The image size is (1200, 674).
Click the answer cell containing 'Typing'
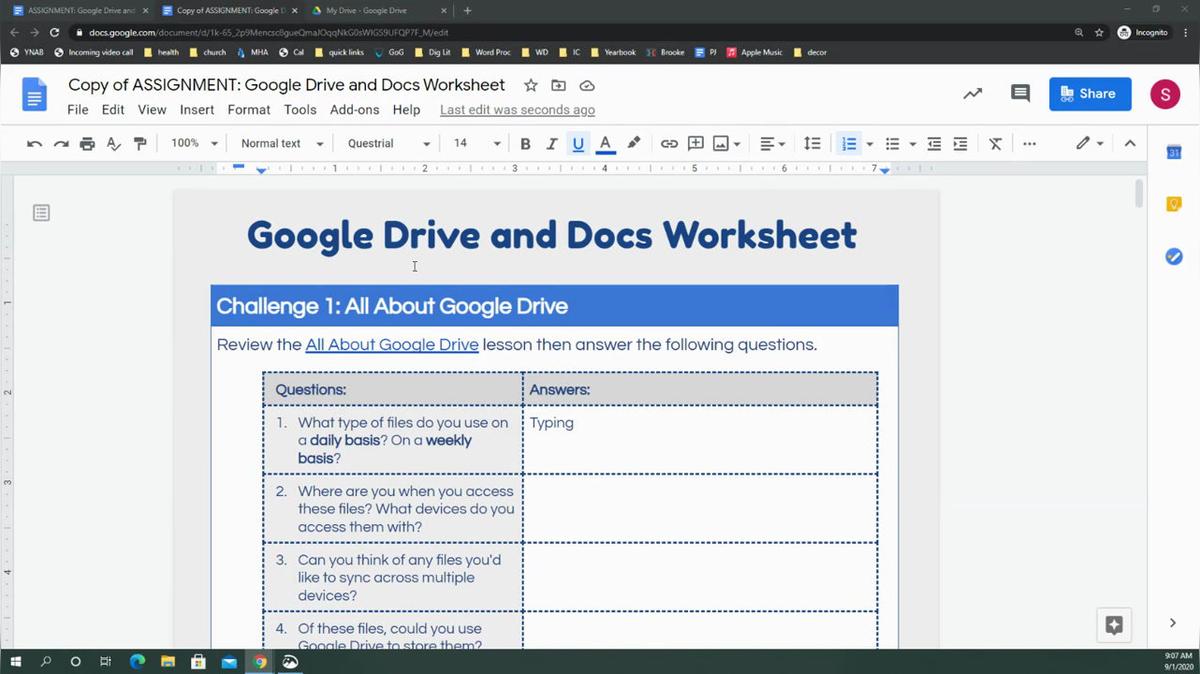pyautogui.click(x=700, y=440)
